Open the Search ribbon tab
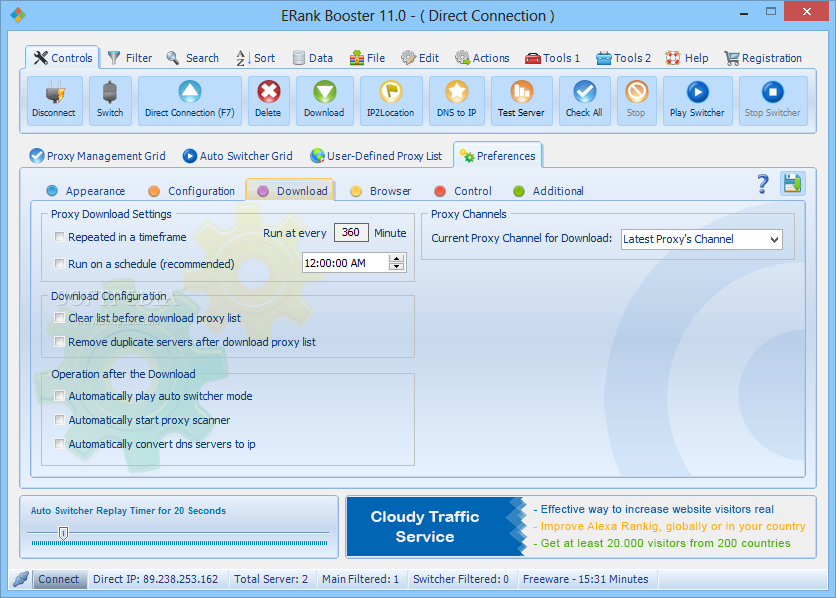The height and width of the screenshot is (598, 836). [193, 58]
